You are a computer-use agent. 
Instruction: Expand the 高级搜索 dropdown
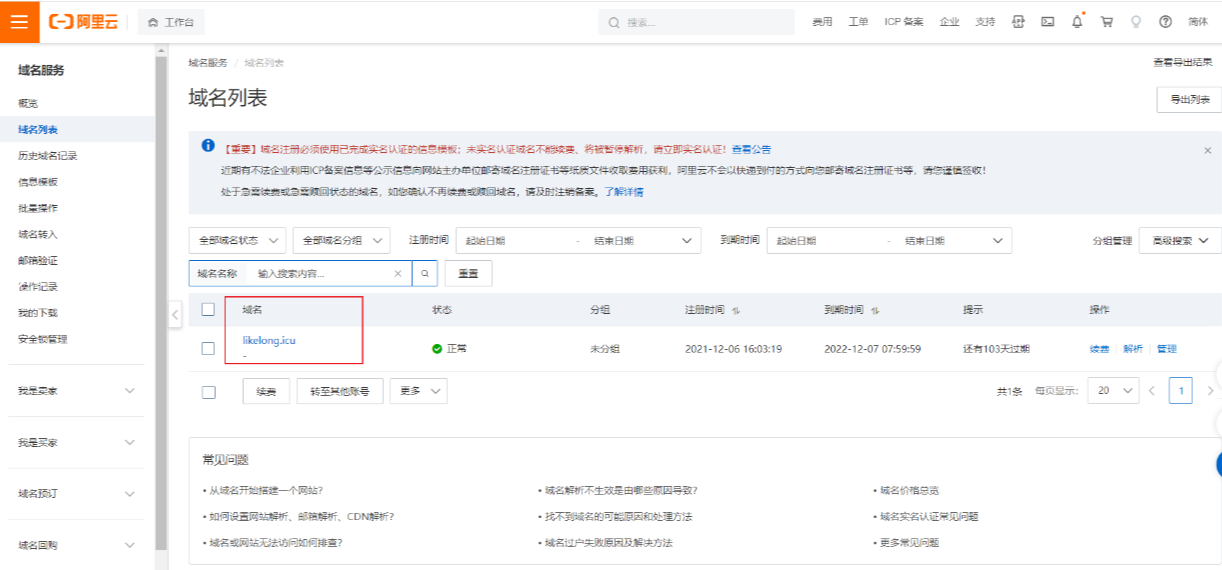pos(1180,241)
